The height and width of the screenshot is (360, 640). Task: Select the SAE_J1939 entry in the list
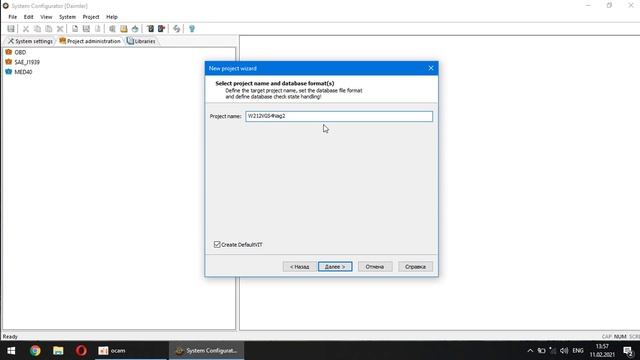point(27,62)
